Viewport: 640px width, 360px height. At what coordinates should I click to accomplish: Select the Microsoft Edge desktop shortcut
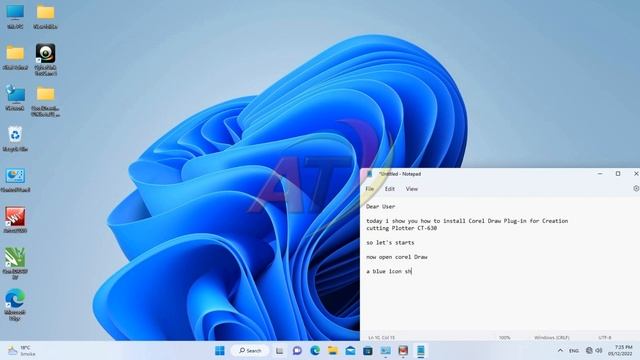coord(15,304)
